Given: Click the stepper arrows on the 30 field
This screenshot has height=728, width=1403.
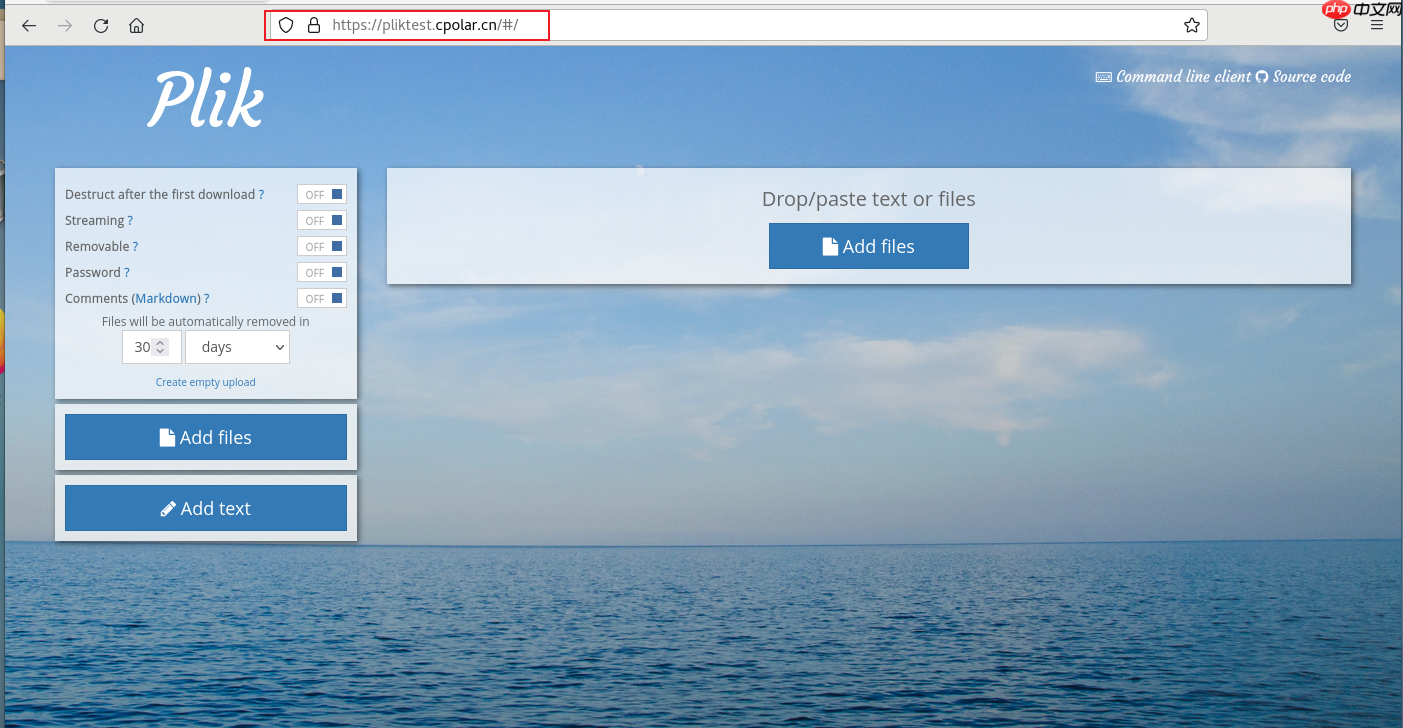Looking at the screenshot, I should pyautogui.click(x=161, y=347).
